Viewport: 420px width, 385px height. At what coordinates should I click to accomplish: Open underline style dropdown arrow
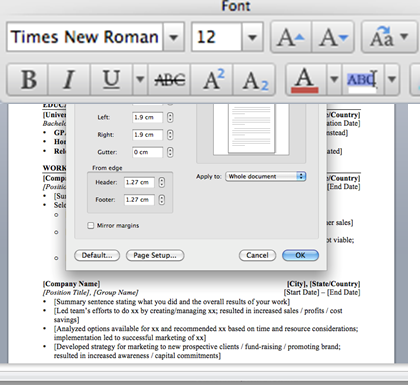pyautogui.click(x=140, y=79)
